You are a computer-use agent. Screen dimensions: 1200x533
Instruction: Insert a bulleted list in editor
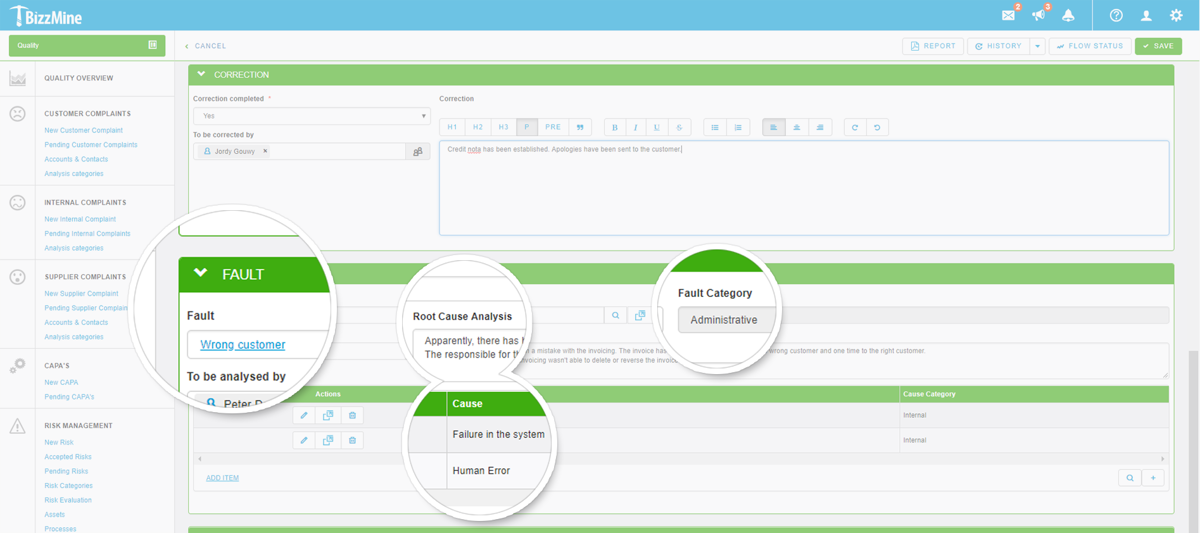pos(715,127)
